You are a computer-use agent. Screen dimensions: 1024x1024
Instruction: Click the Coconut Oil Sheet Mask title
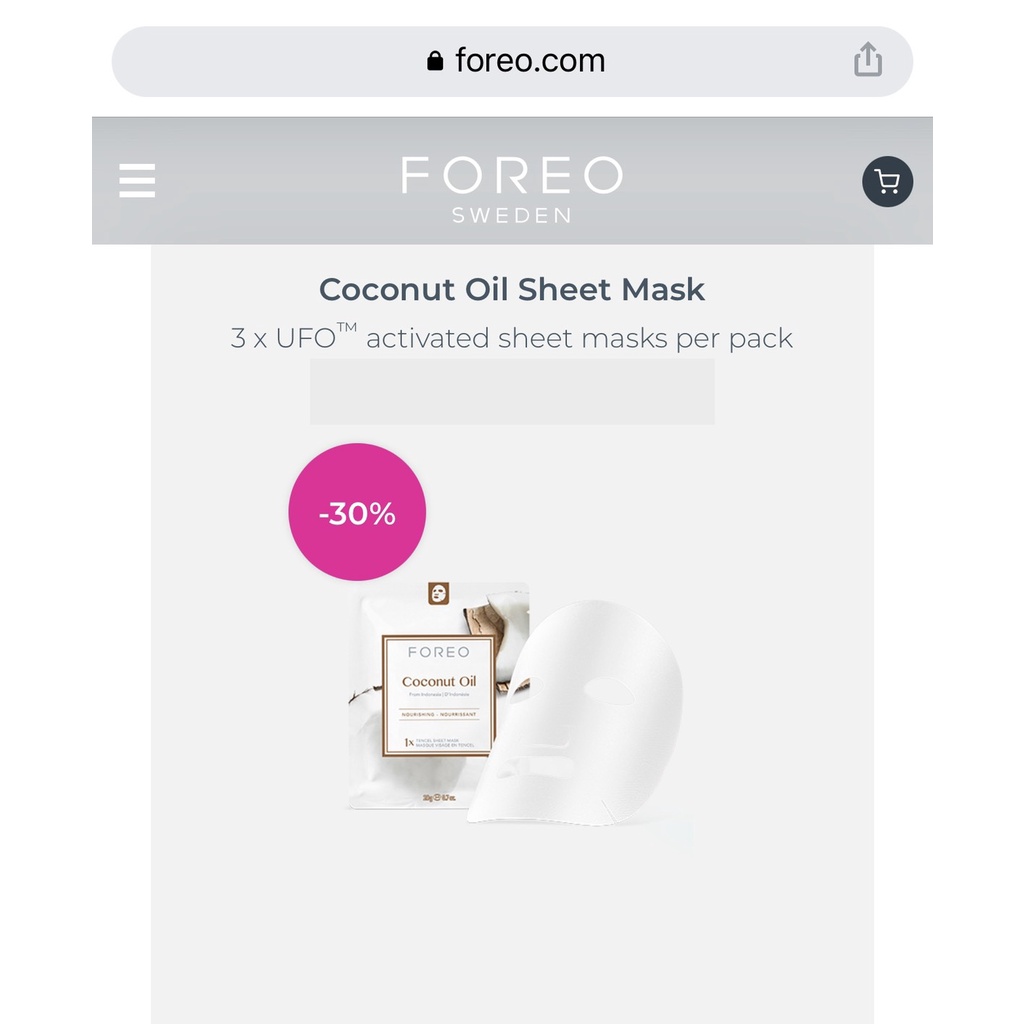pos(512,289)
